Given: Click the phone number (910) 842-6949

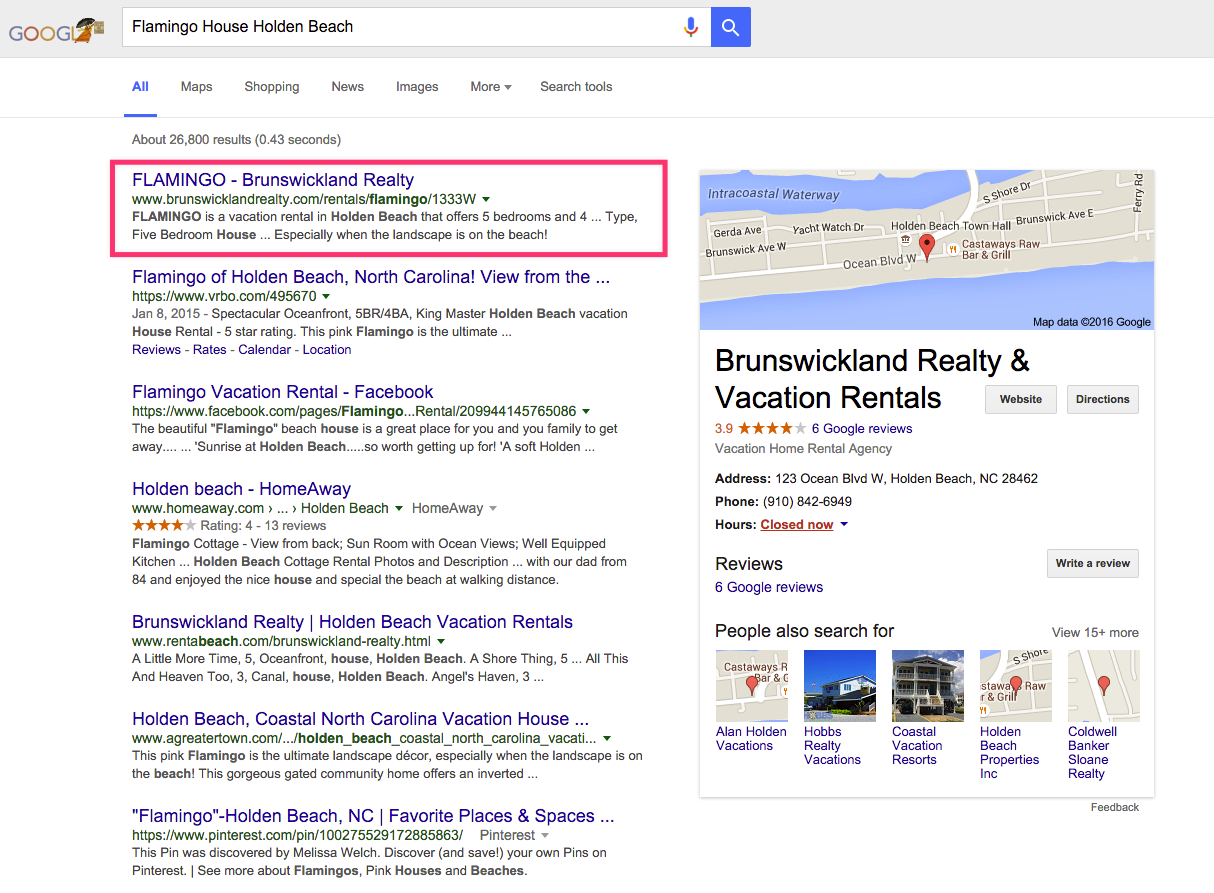Looking at the screenshot, I should click(807, 501).
